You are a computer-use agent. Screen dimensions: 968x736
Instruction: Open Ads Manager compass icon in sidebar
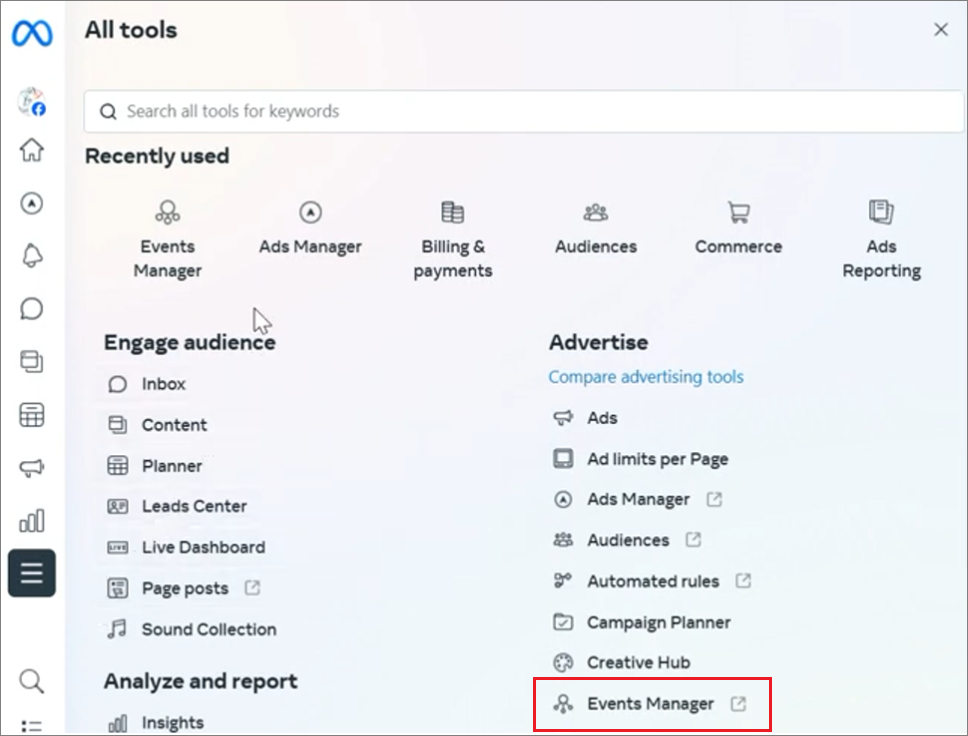pos(31,203)
